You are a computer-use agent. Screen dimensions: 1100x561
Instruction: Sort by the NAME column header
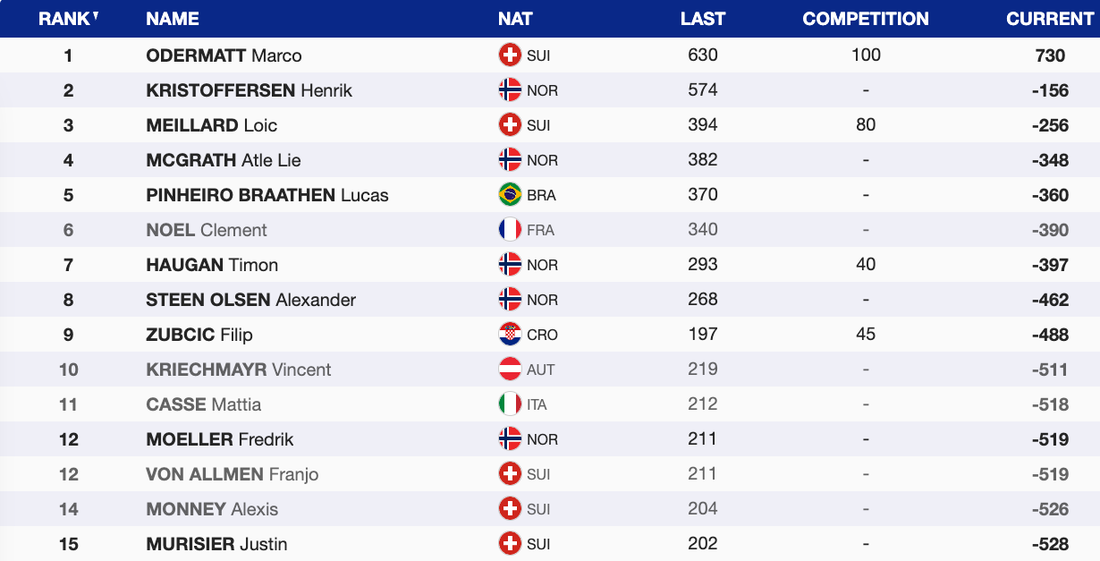(x=172, y=19)
